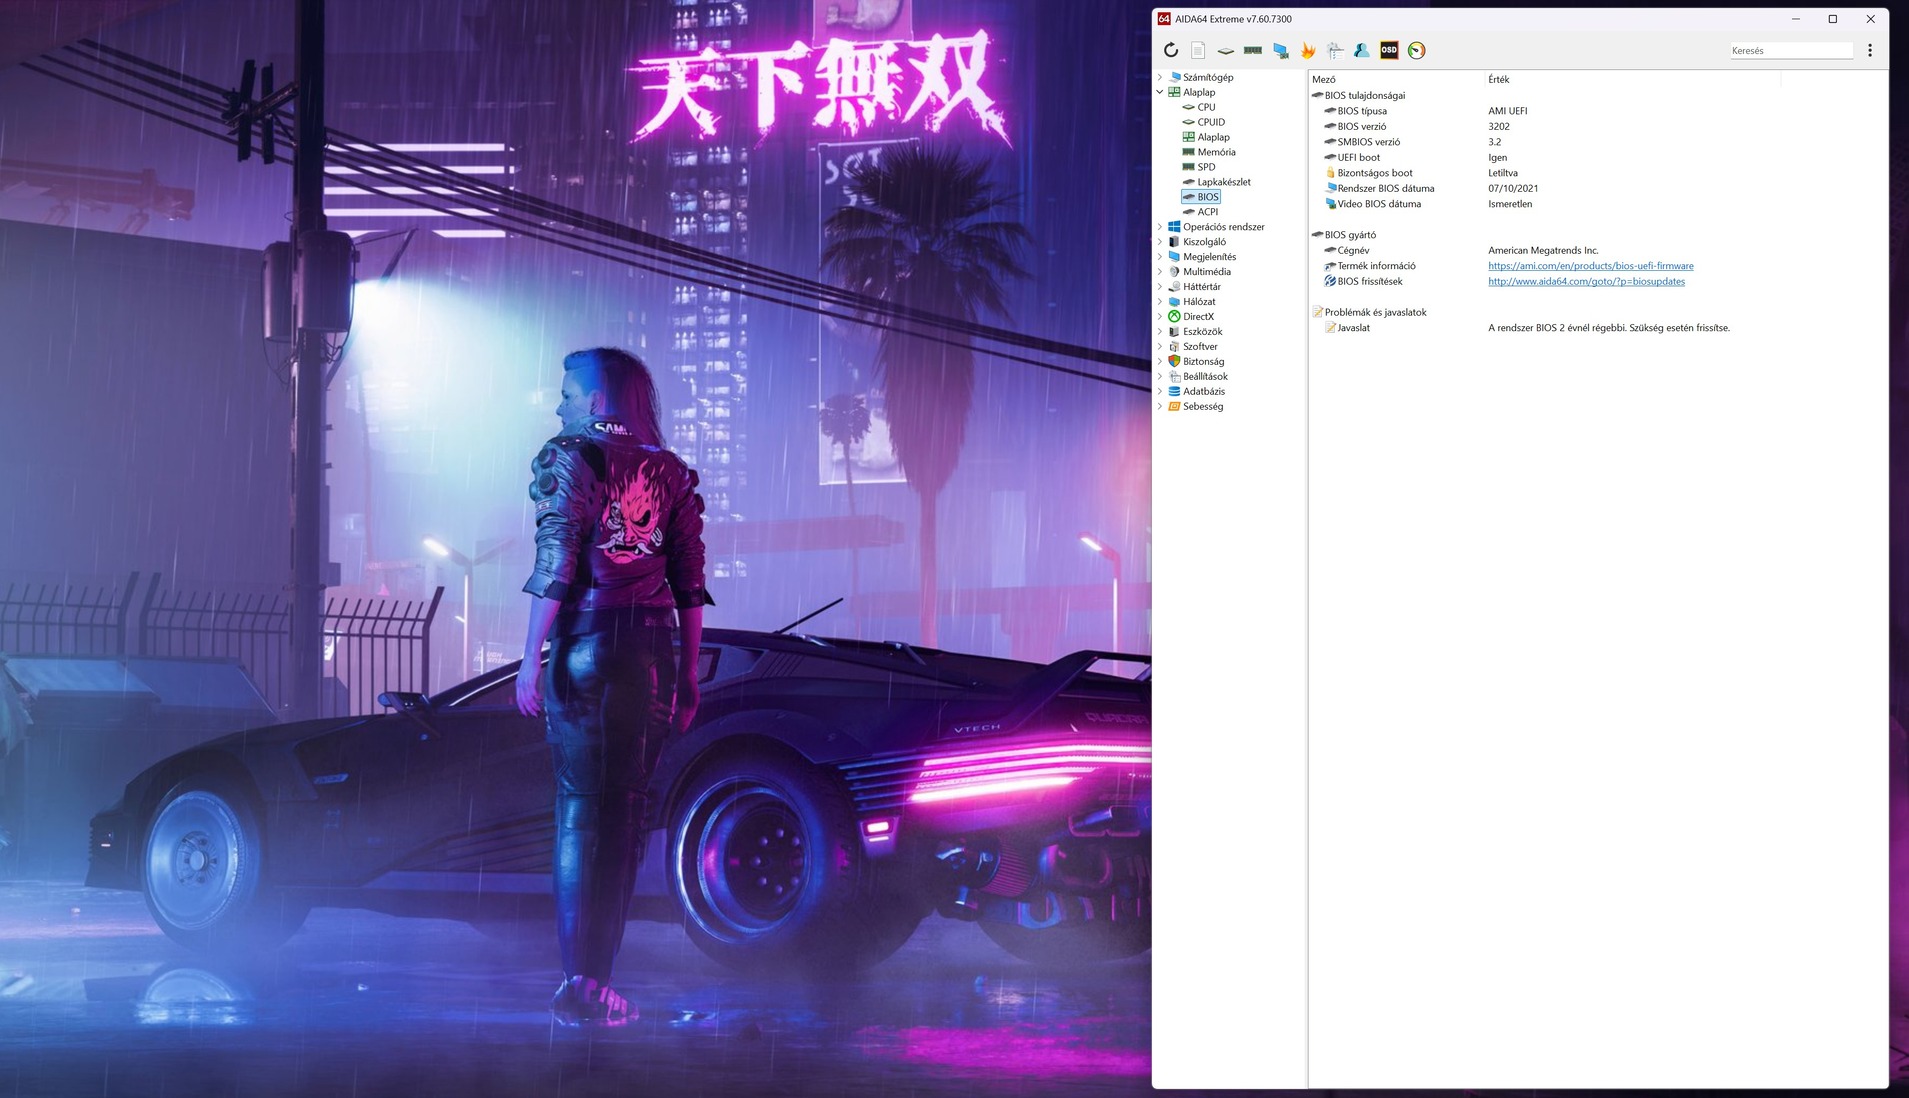1909x1098 pixels.
Task: Click the Érték column header
Action: point(1498,80)
